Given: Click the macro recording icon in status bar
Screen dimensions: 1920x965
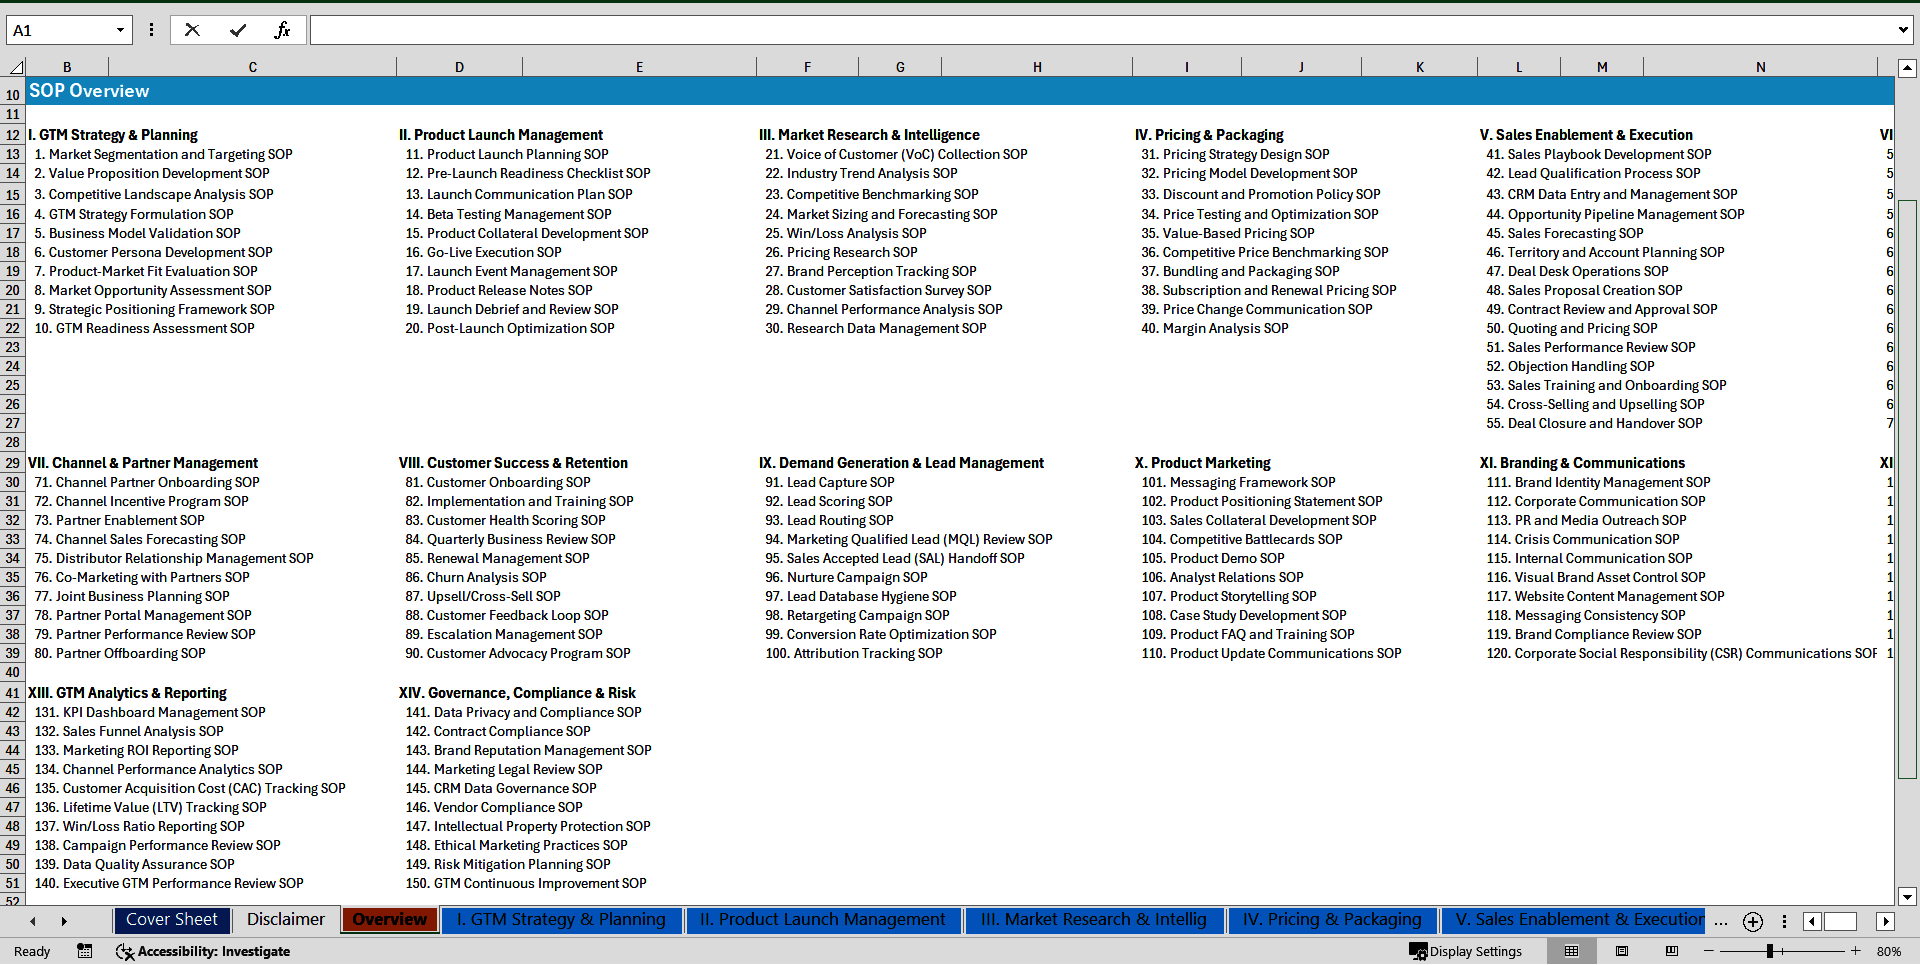Looking at the screenshot, I should click(x=85, y=951).
